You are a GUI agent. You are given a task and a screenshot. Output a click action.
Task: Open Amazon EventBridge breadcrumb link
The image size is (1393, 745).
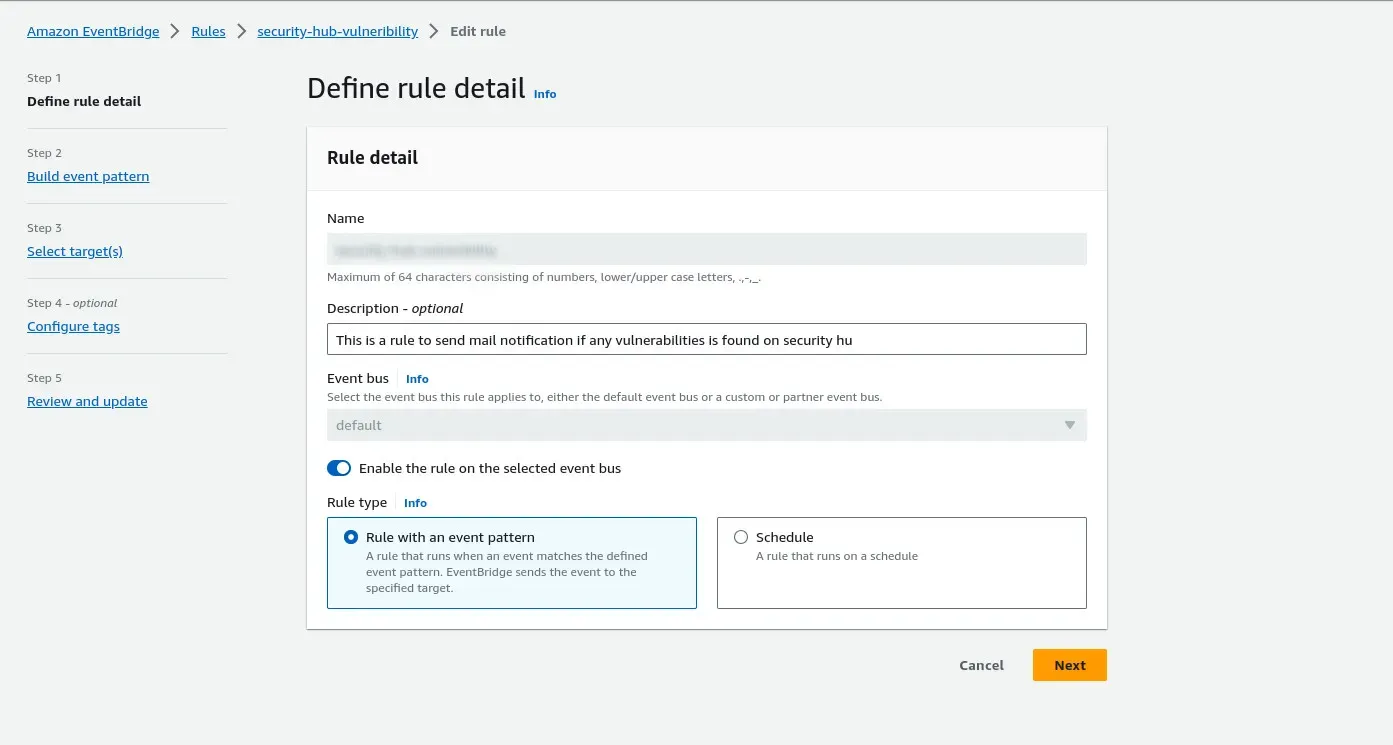click(93, 31)
